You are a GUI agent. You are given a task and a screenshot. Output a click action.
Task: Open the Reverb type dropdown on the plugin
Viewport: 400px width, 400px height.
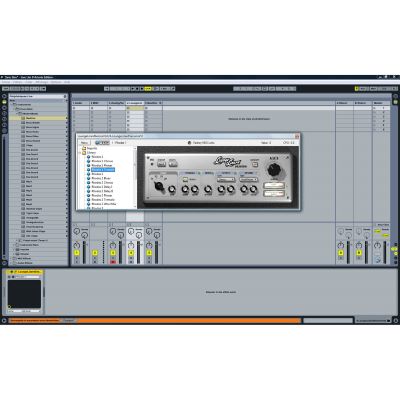coord(249,180)
